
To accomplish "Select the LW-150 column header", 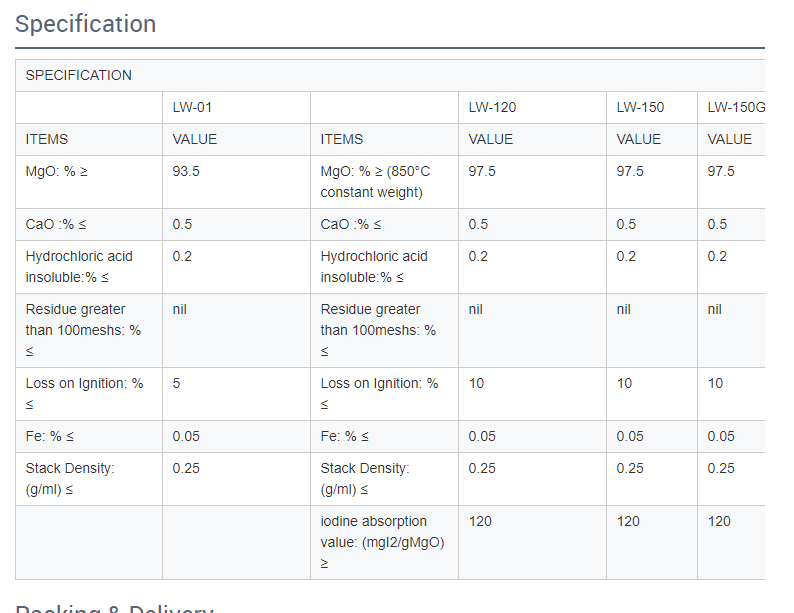I will click(640, 107).
